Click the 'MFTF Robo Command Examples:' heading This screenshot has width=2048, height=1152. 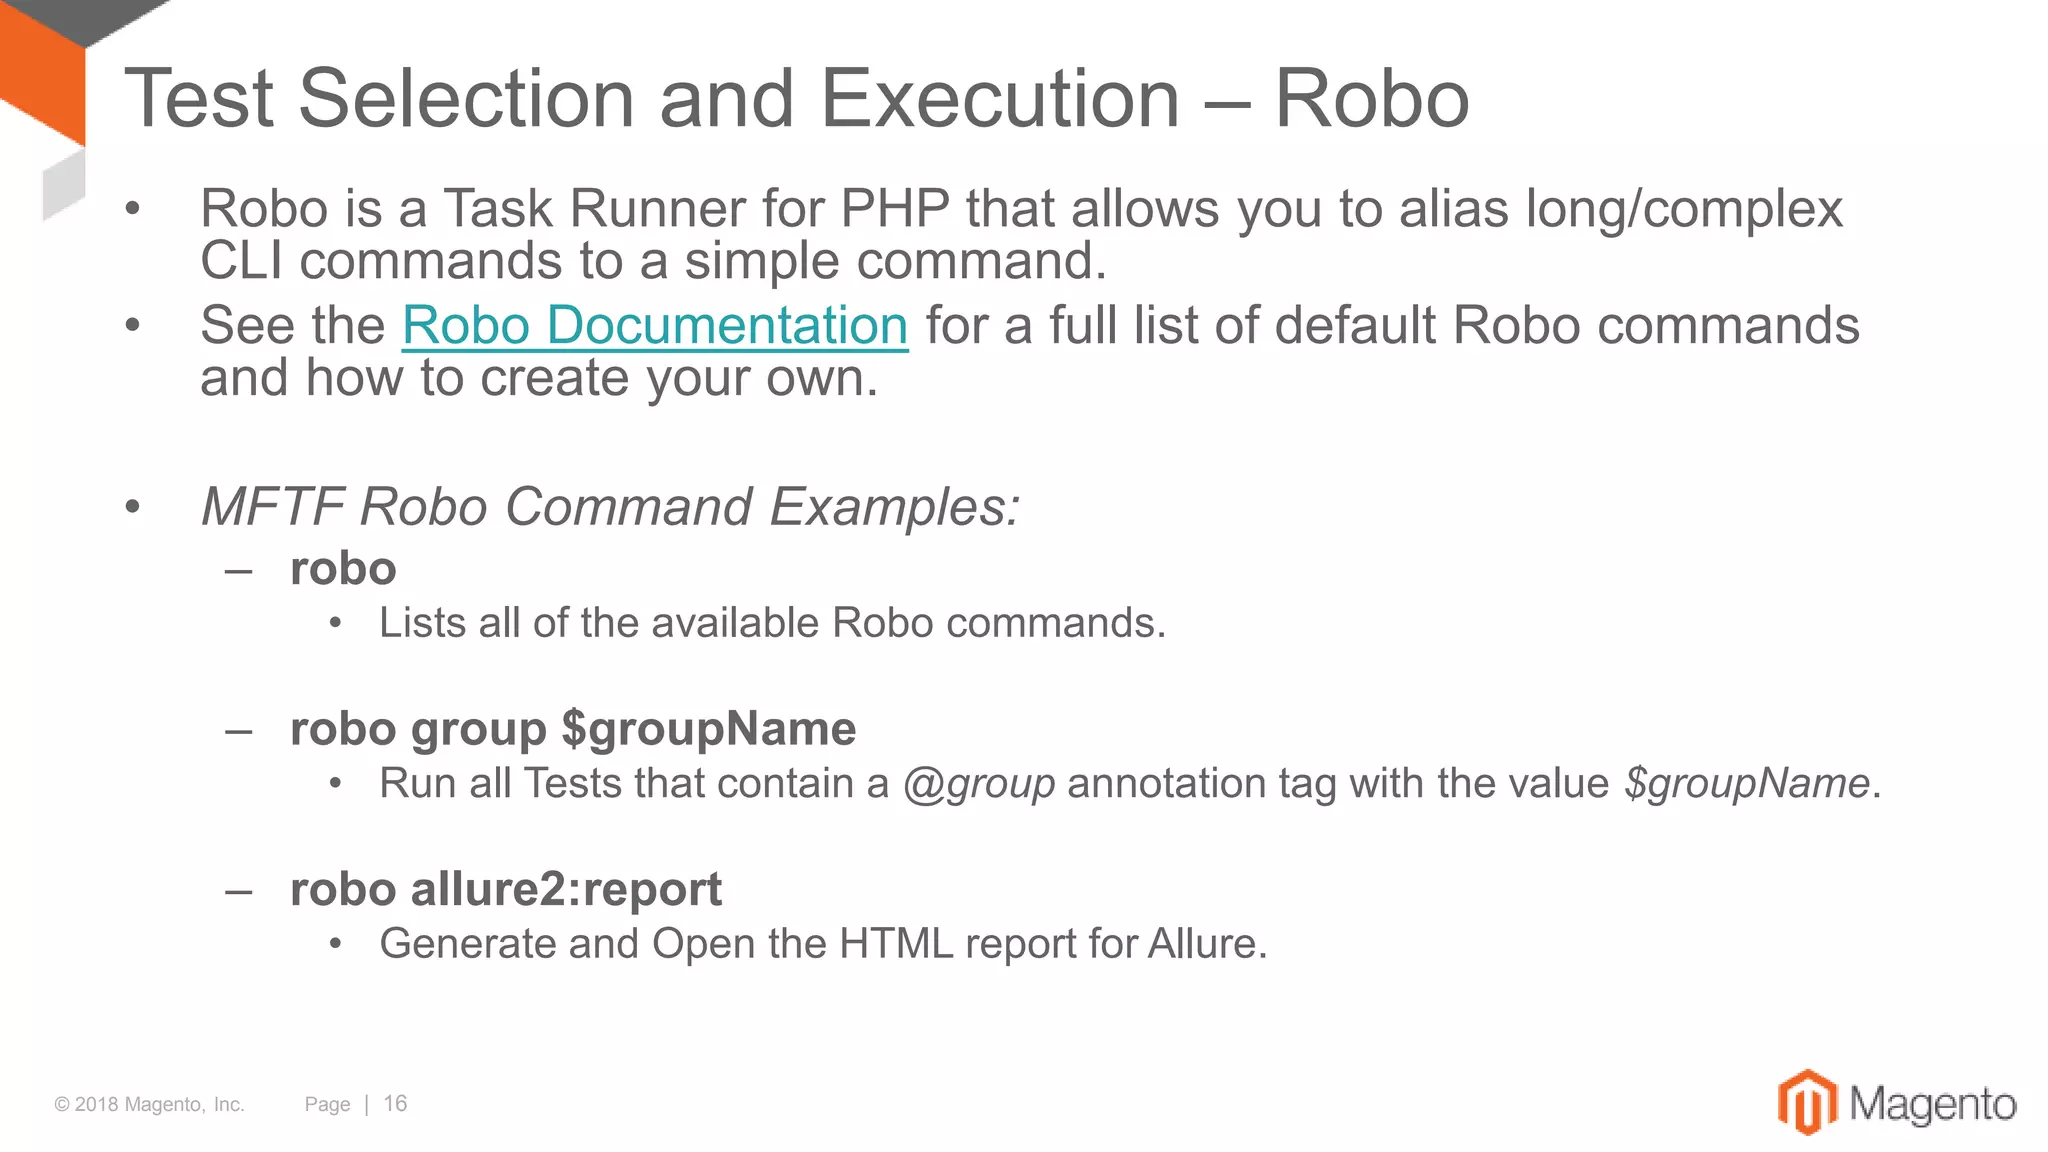point(610,506)
